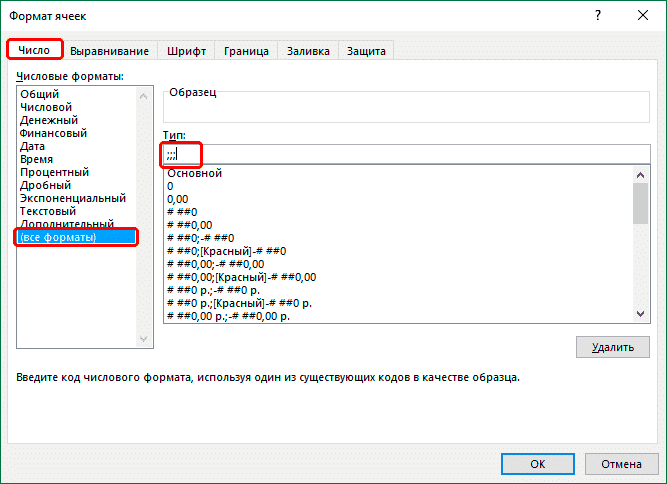Open the Граница tab
Viewport: 667px width, 484px height.
click(x=246, y=51)
